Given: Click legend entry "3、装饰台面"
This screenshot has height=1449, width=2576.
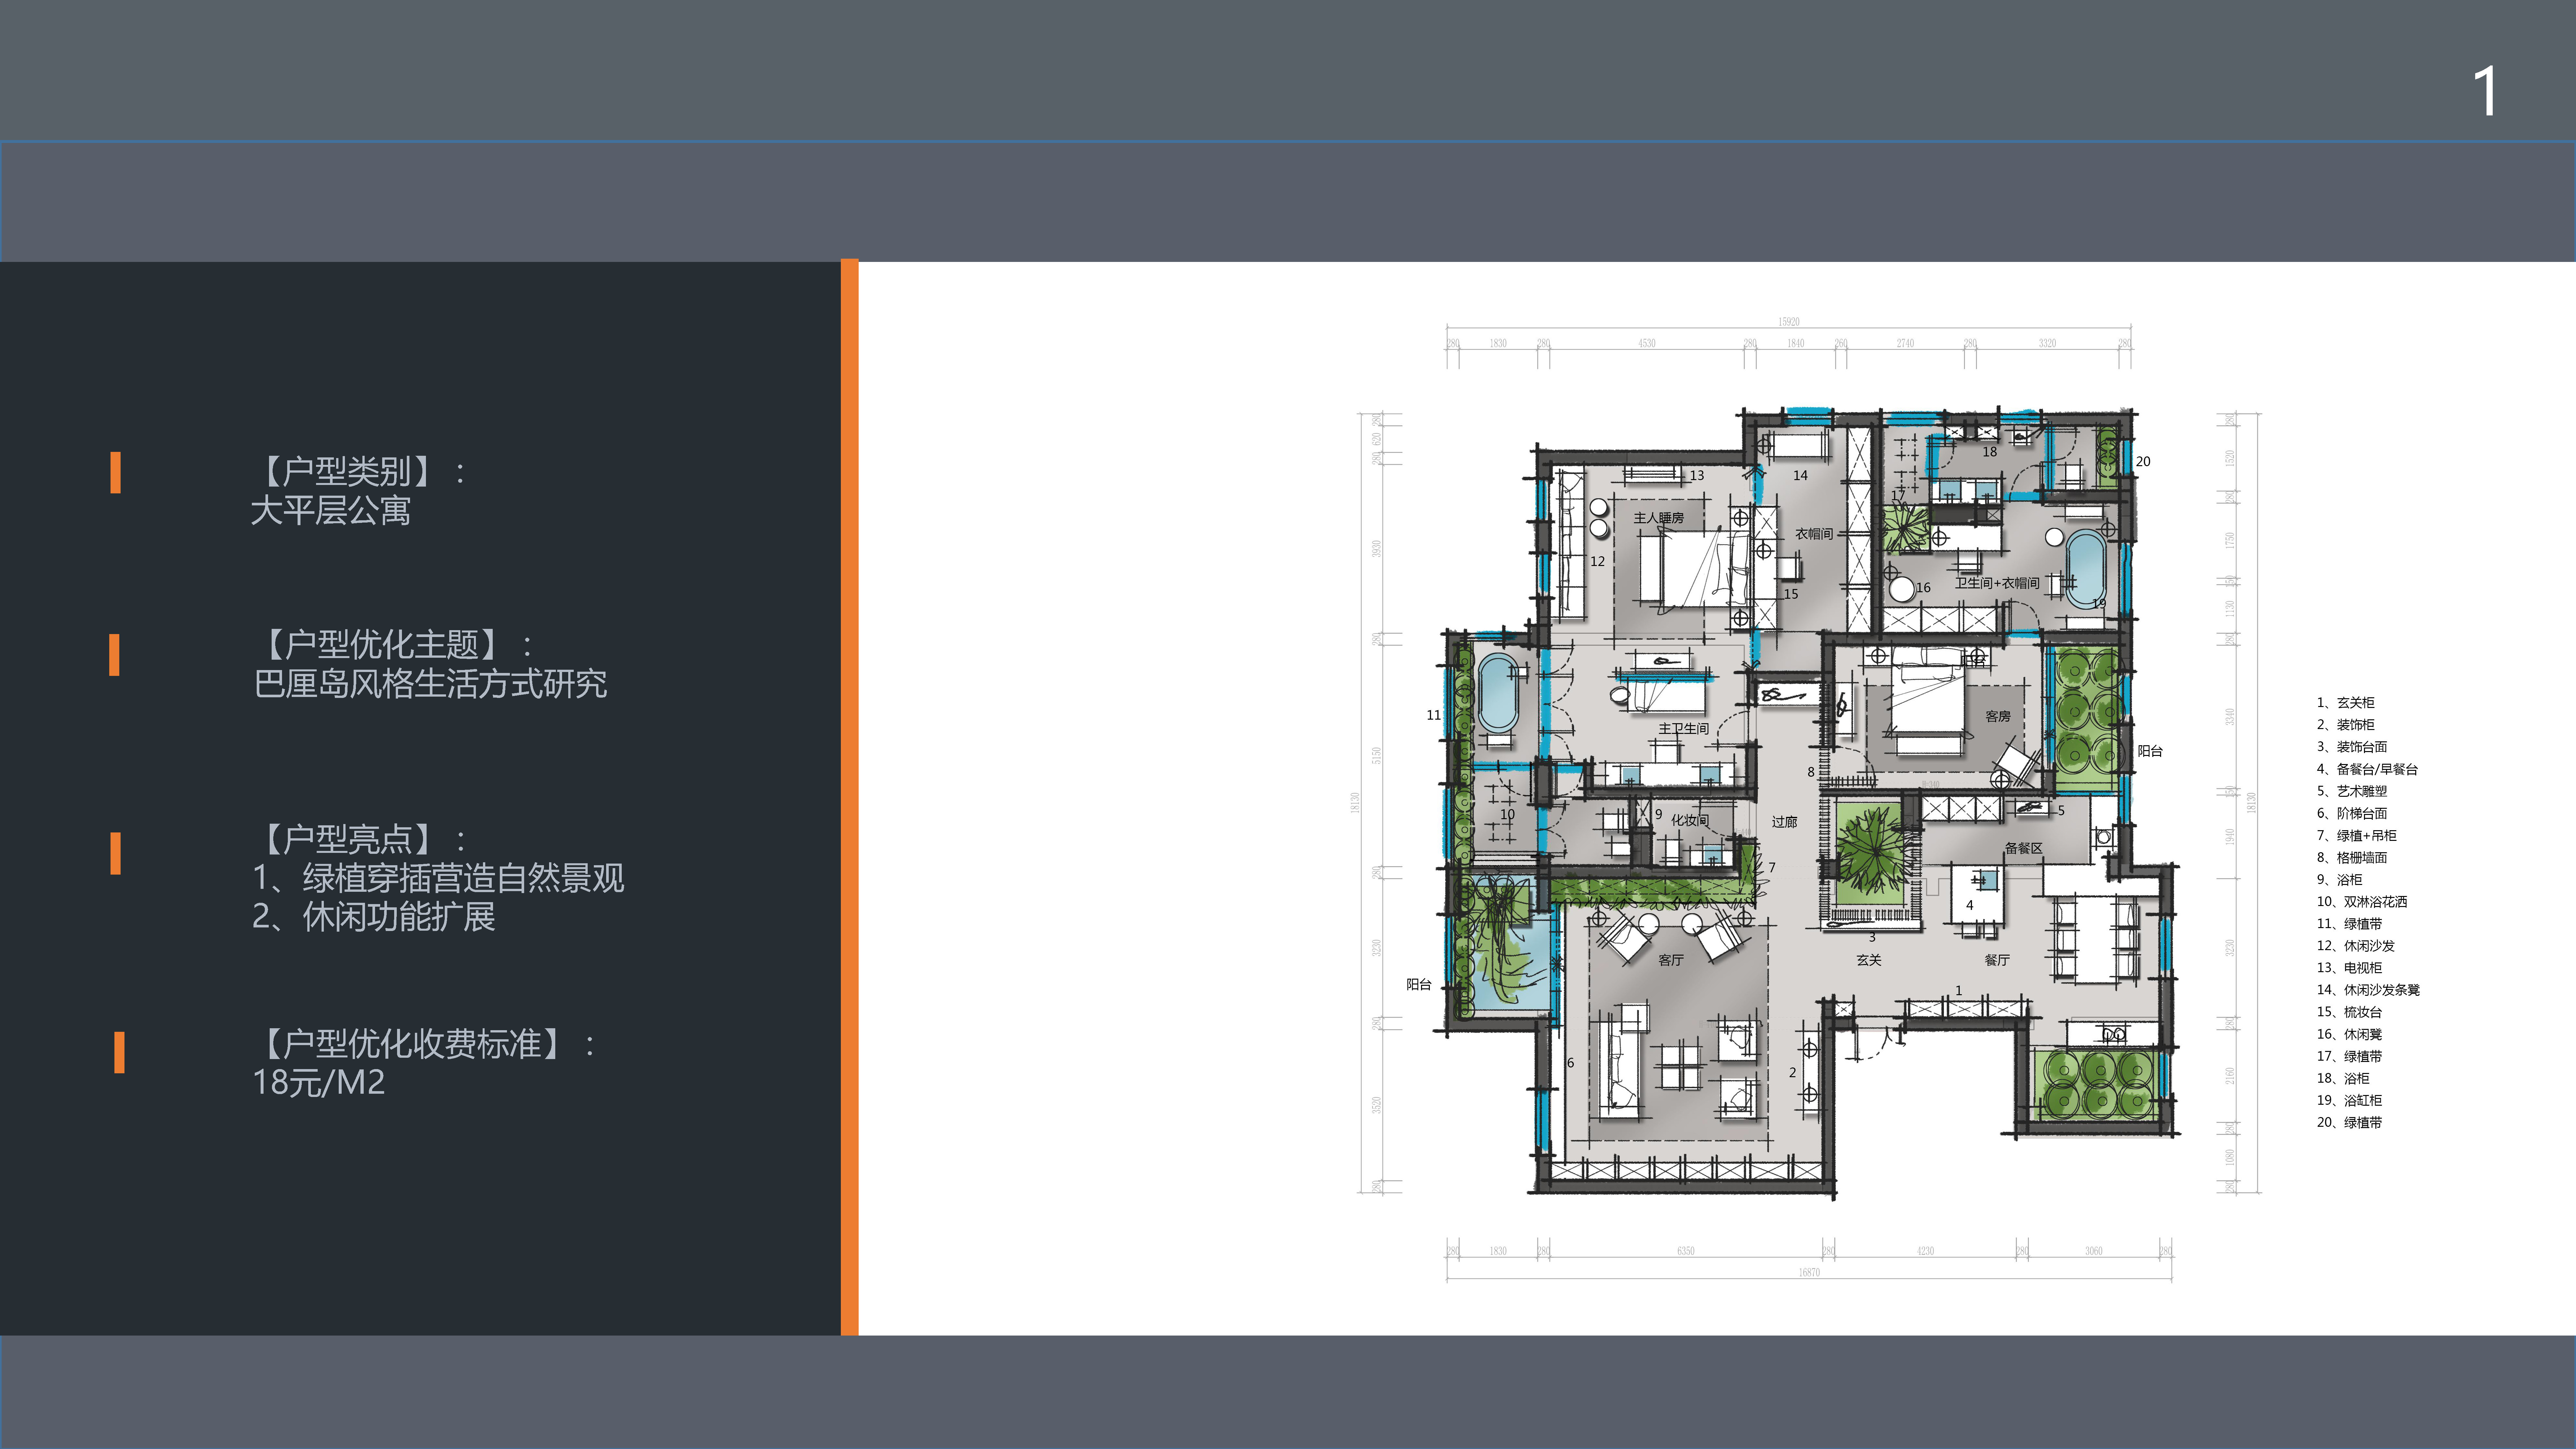Looking at the screenshot, I should point(2352,747).
